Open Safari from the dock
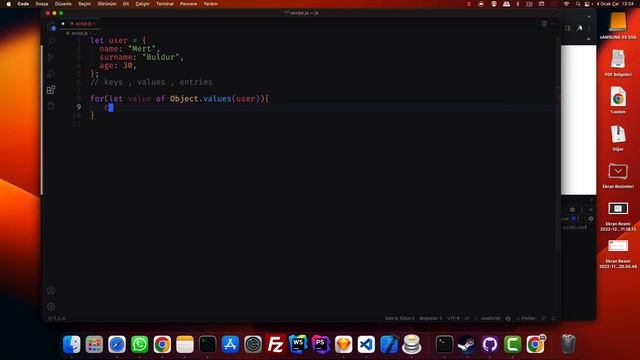The height and width of the screenshot is (360, 640). pos(117,344)
